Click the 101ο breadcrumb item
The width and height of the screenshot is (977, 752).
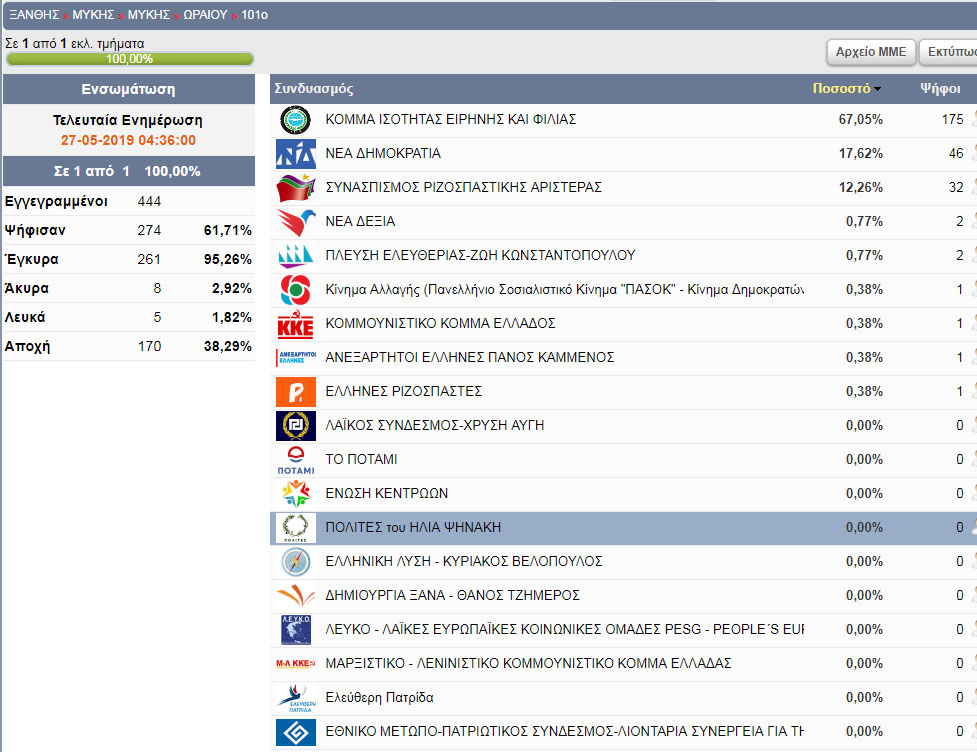coord(254,14)
